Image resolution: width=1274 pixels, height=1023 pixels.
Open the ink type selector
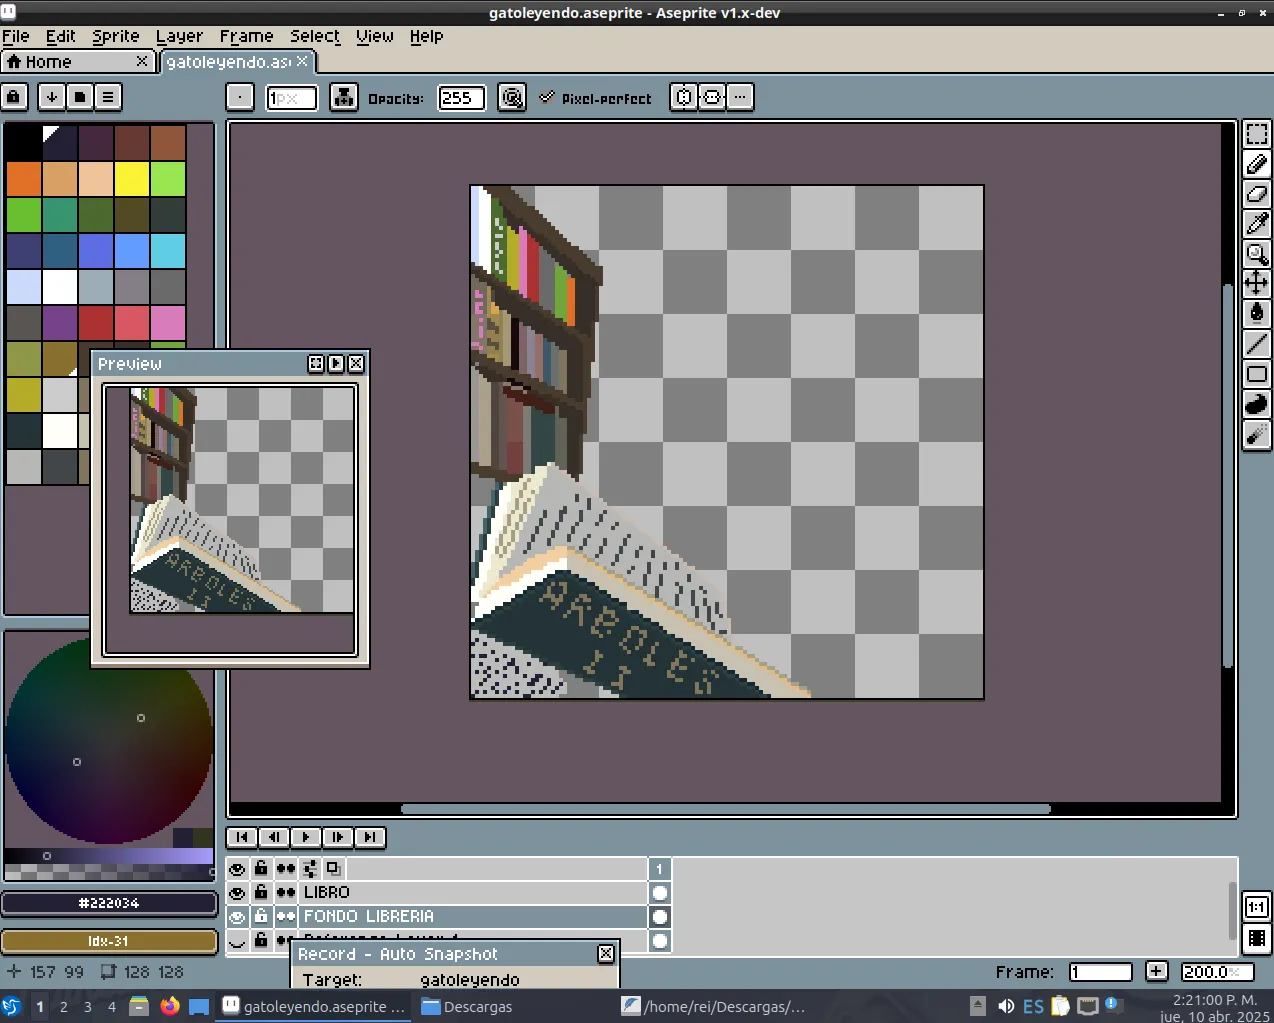344,97
